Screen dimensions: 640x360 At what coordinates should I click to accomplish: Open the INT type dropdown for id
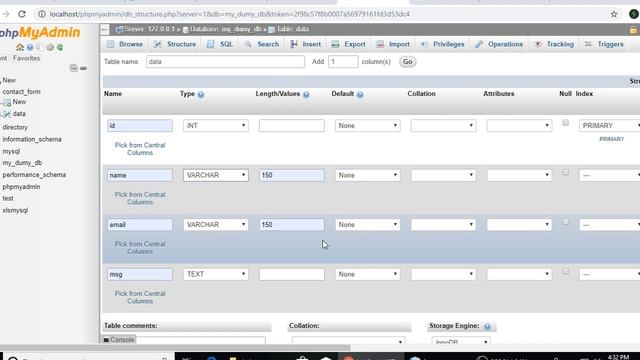pos(216,126)
